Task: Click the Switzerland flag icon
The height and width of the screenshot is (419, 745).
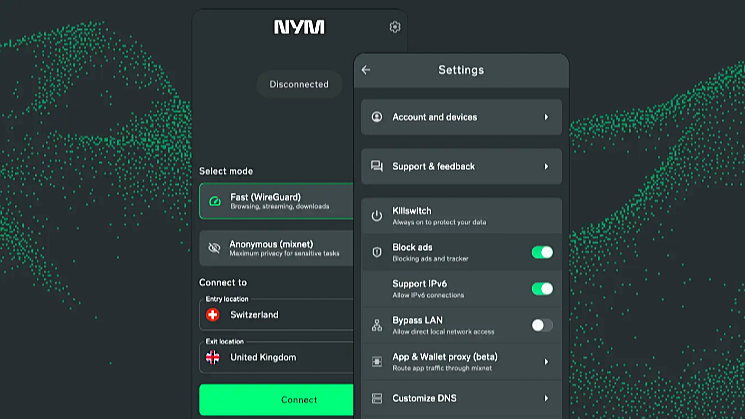Action: (x=213, y=314)
